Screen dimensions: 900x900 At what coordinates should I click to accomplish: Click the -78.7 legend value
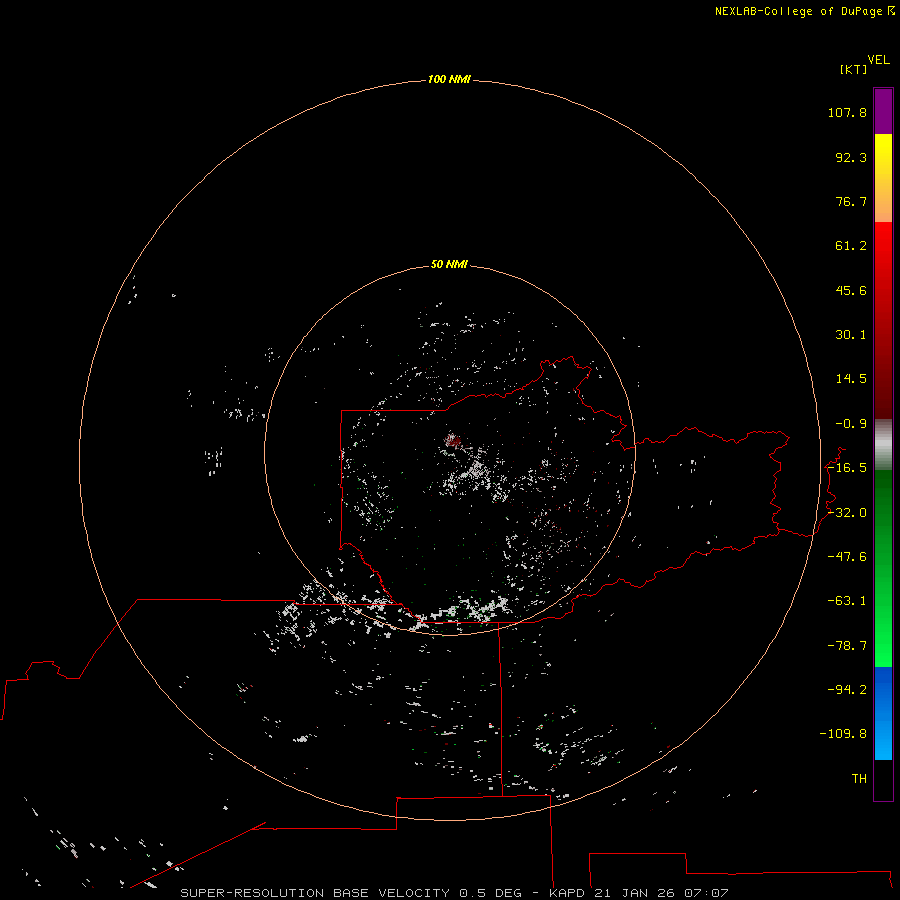(x=847, y=646)
